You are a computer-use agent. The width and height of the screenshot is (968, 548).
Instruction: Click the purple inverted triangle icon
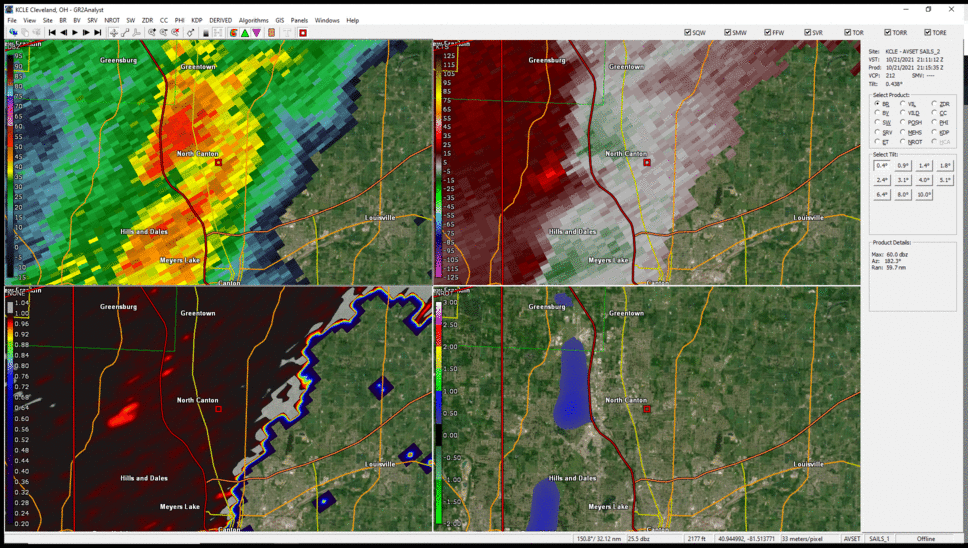coord(257,33)
